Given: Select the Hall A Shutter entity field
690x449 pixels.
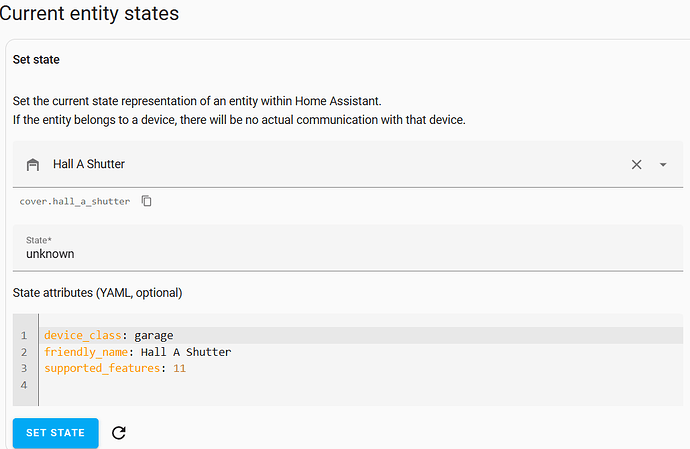Looking at the screenshot, I should [x=348, y=164].
